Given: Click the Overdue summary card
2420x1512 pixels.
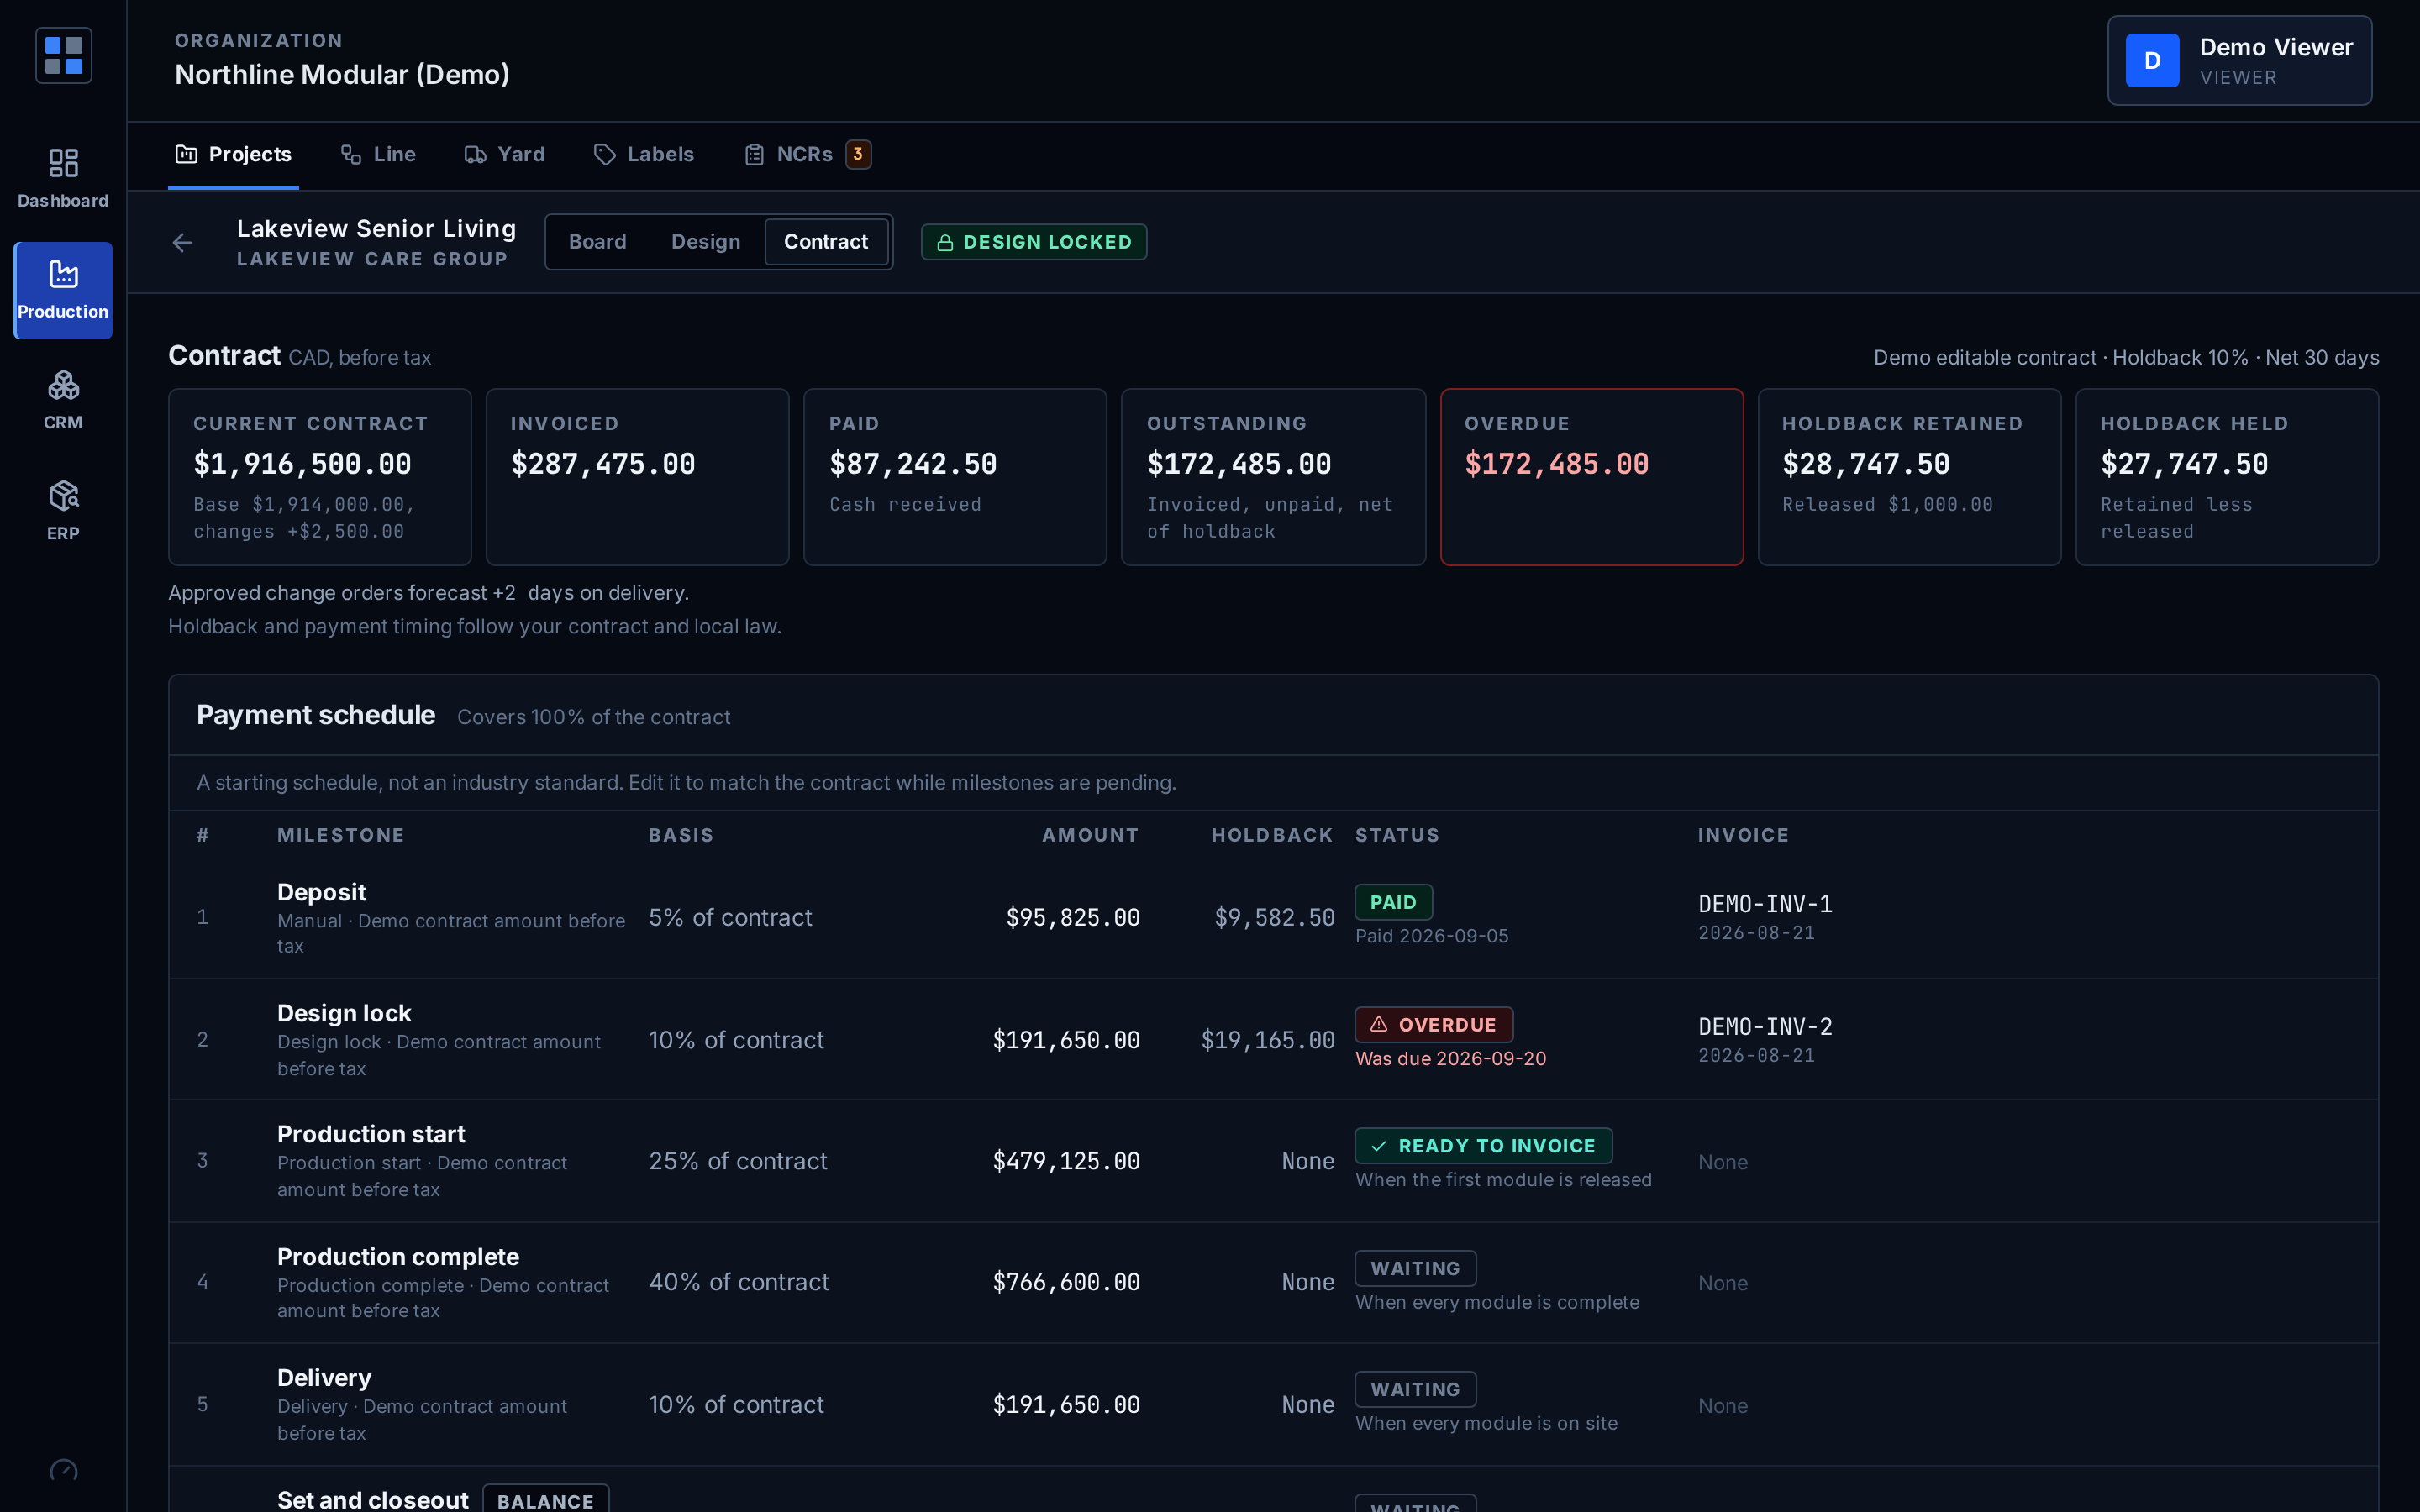Looking at the screenshot, I should click(x=1591, y=477).
